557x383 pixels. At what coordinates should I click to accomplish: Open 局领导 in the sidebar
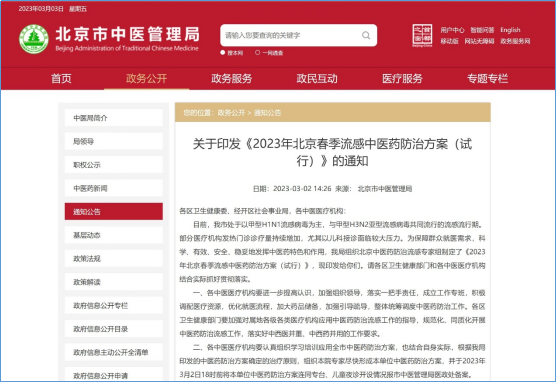coord(114,141)
